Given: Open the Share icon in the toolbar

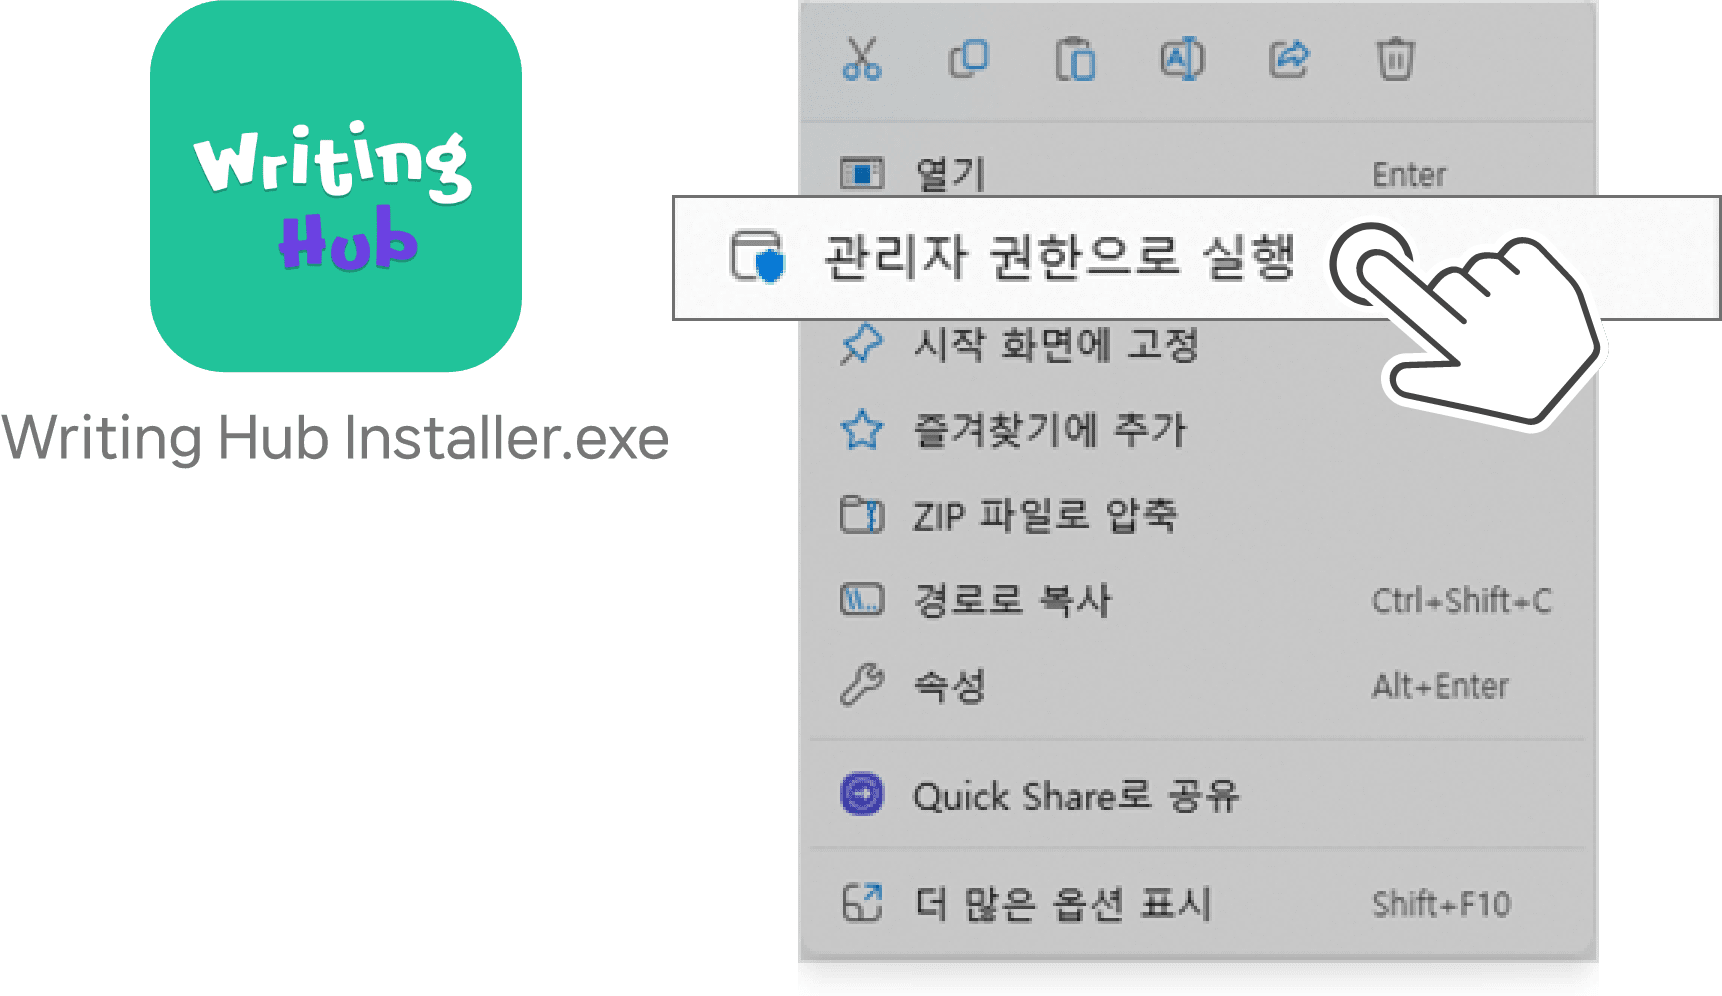Looking at the screenshot, I should pyautogui.click(x=1289, y=60).
